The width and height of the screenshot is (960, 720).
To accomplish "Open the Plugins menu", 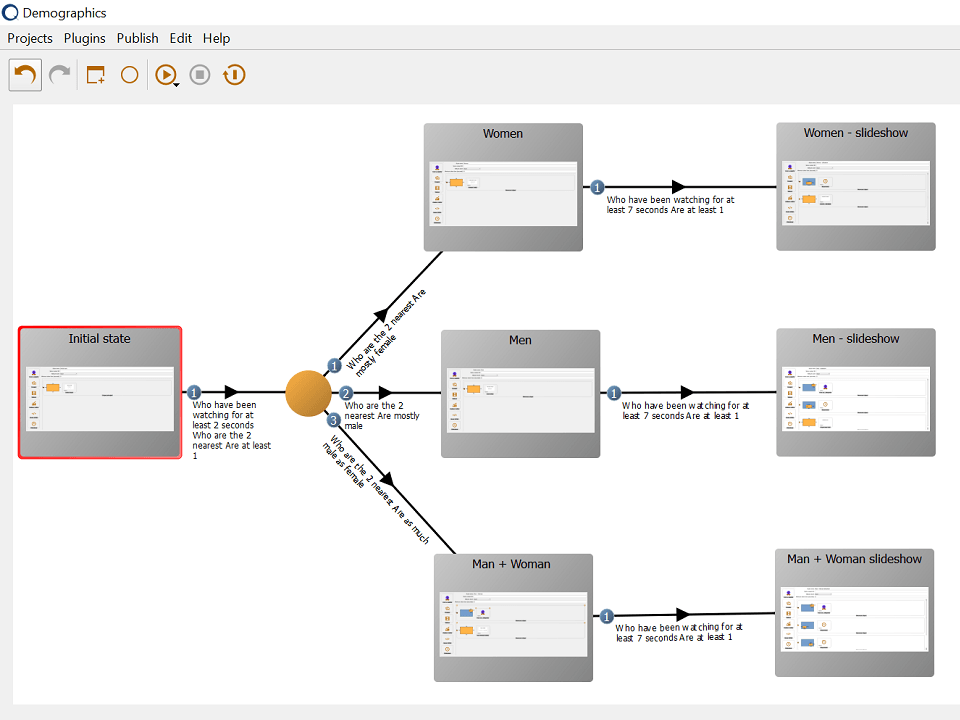I will (x=84, y=38).
